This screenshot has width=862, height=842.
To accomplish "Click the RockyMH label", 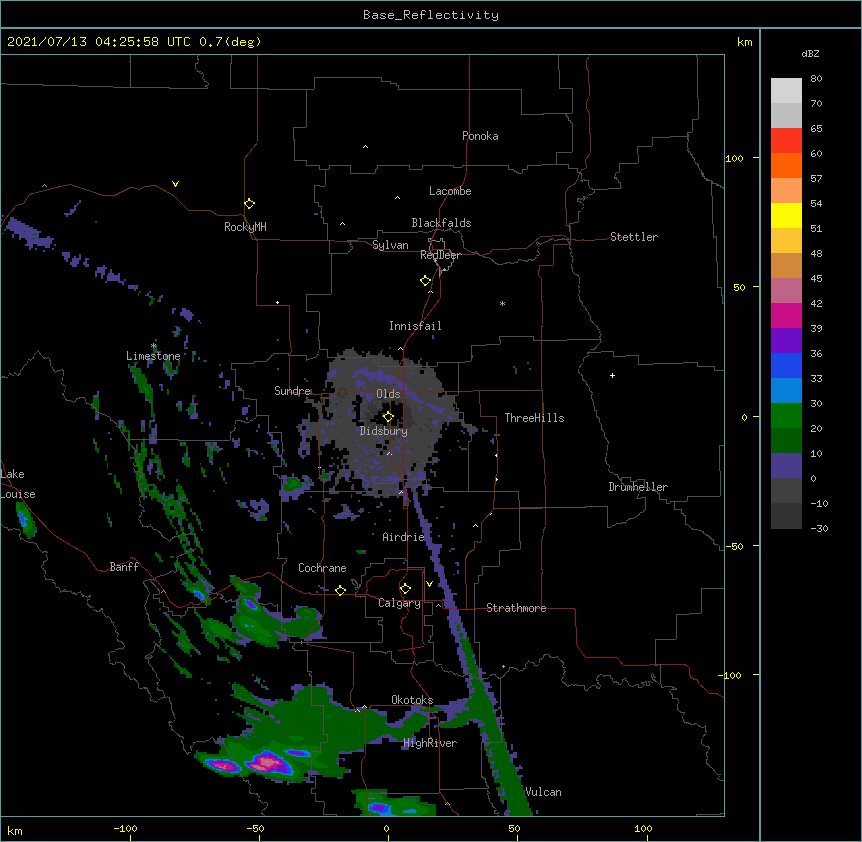I will coord(245,227).
